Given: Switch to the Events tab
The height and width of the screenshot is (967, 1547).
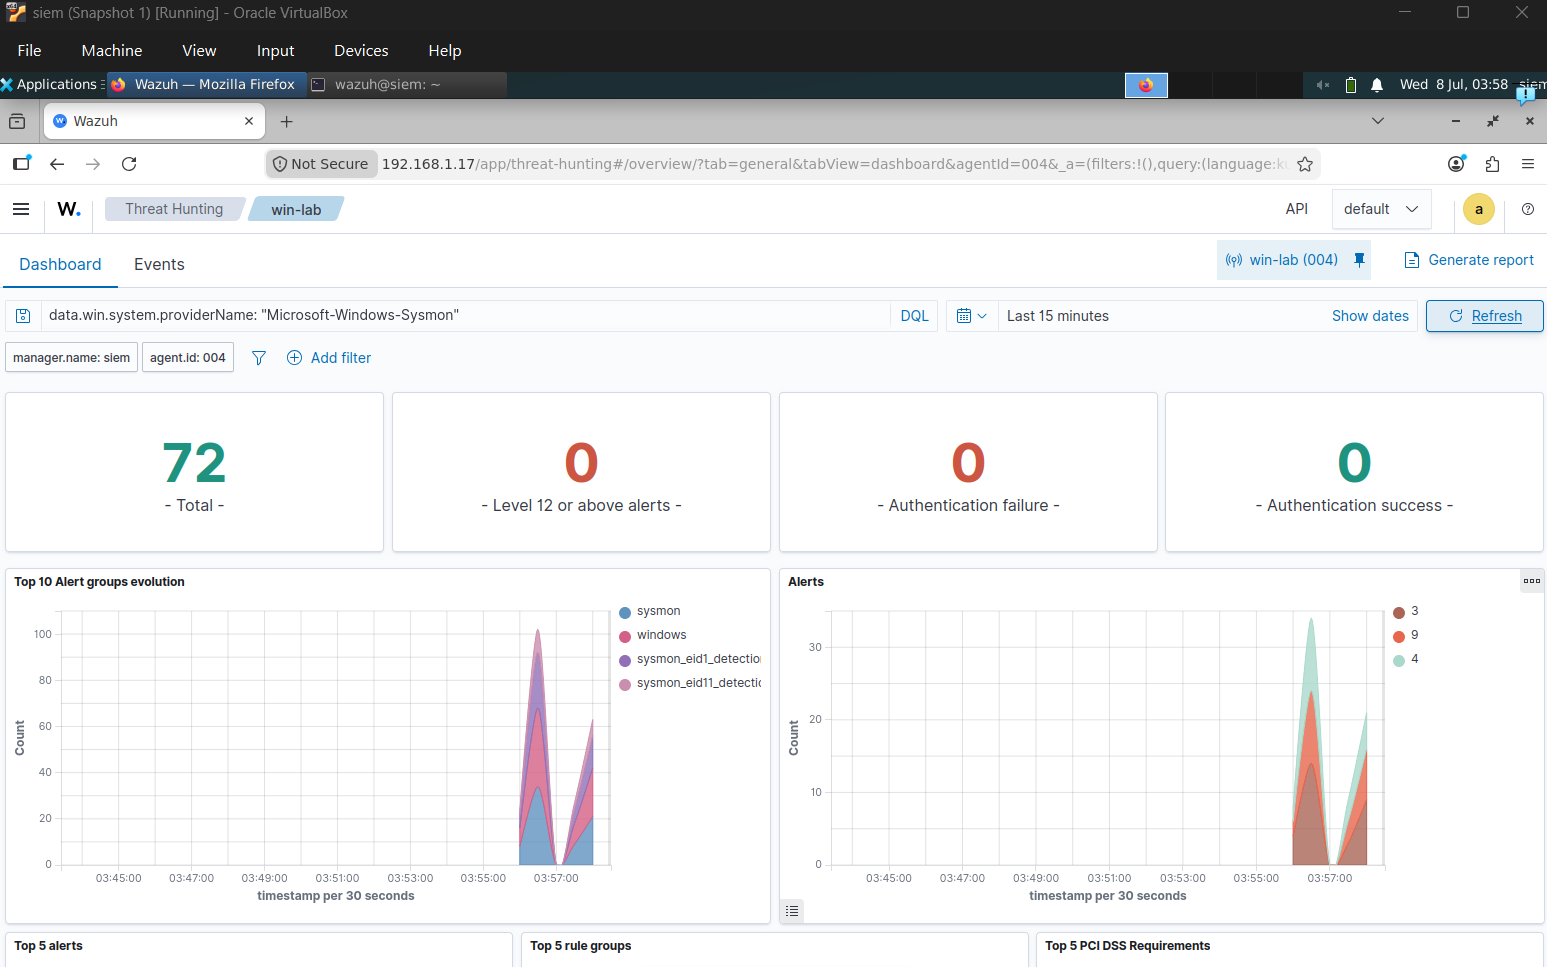Looking at the screenshot, I should (x=159, y=264).
